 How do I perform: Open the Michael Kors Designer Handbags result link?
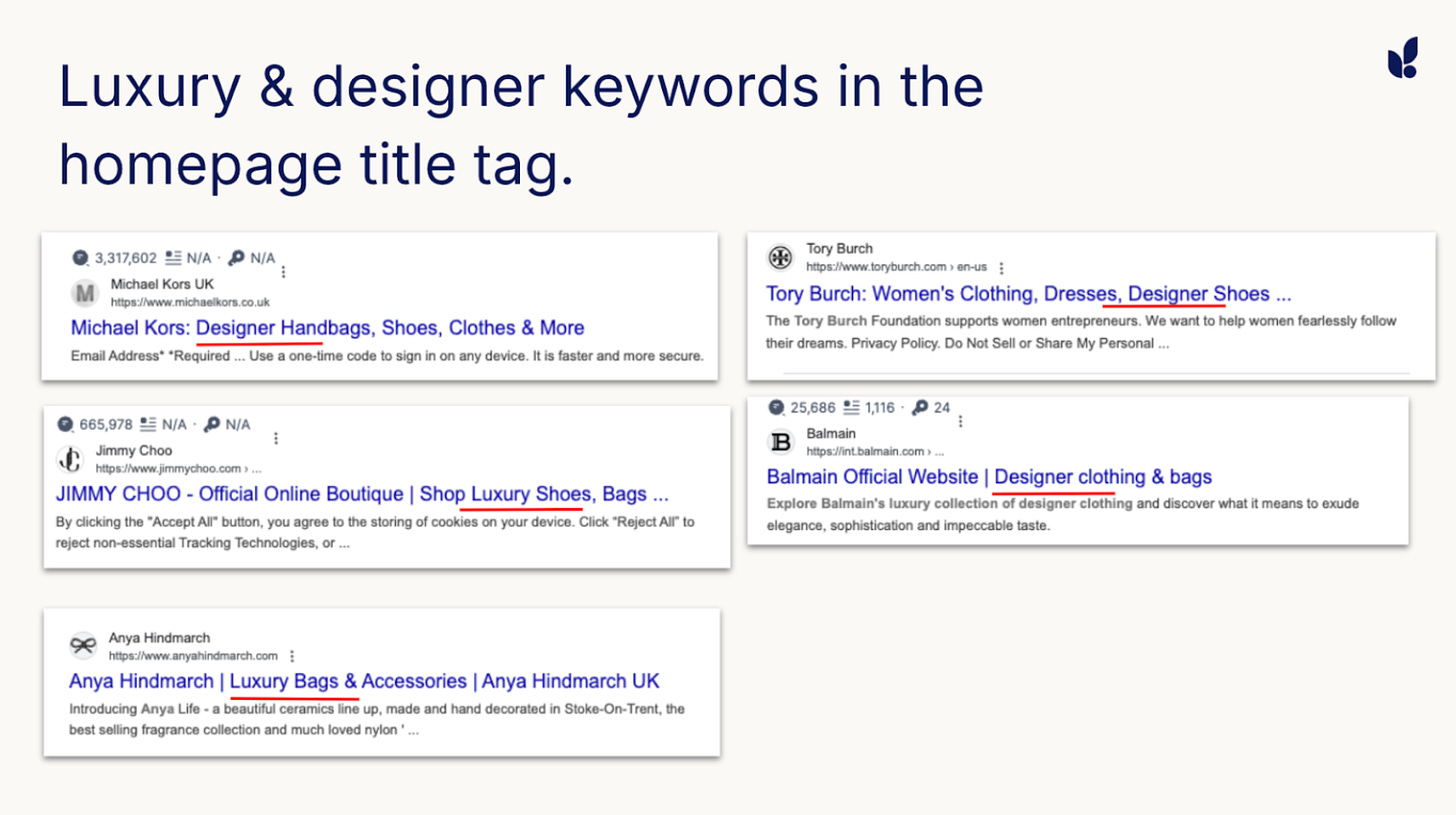coord(328,328)
